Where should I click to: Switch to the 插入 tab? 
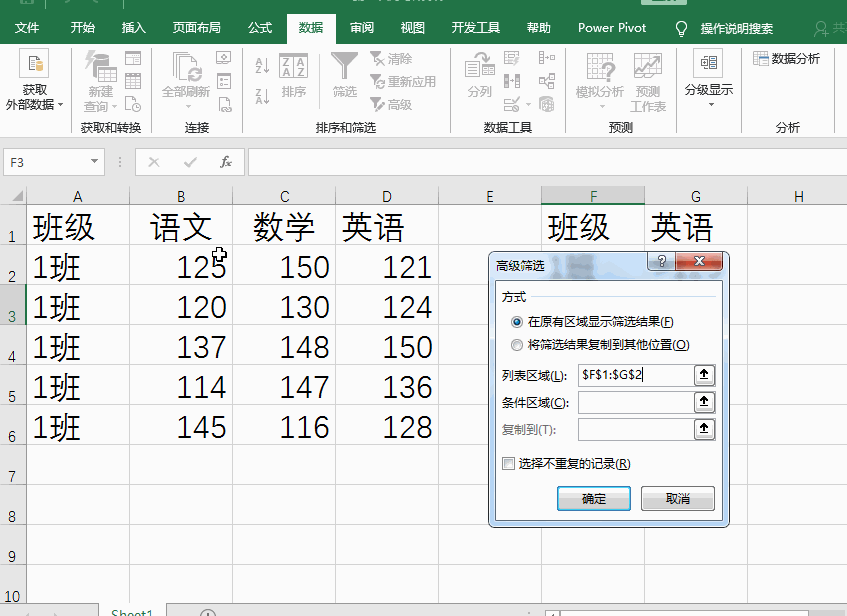pyautogui.click(x=133, y=28)
